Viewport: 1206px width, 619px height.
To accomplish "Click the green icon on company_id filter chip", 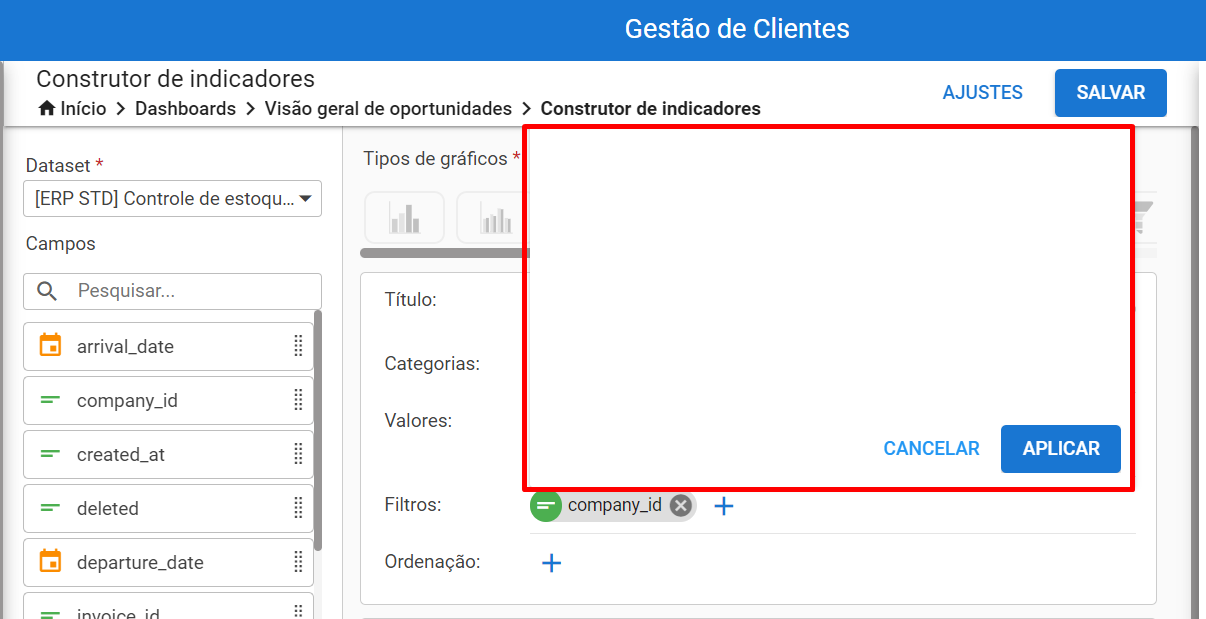I will [x=546, y=505].
